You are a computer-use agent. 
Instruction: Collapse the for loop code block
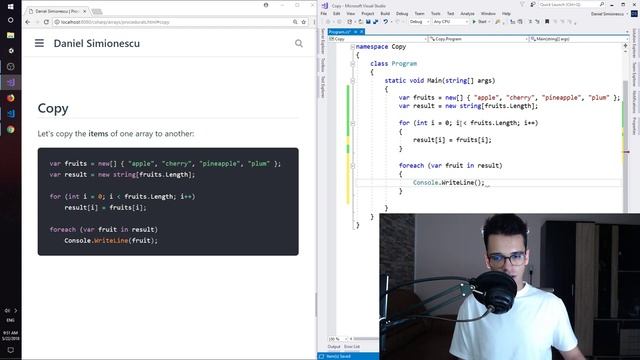click(x=353, y=123)
